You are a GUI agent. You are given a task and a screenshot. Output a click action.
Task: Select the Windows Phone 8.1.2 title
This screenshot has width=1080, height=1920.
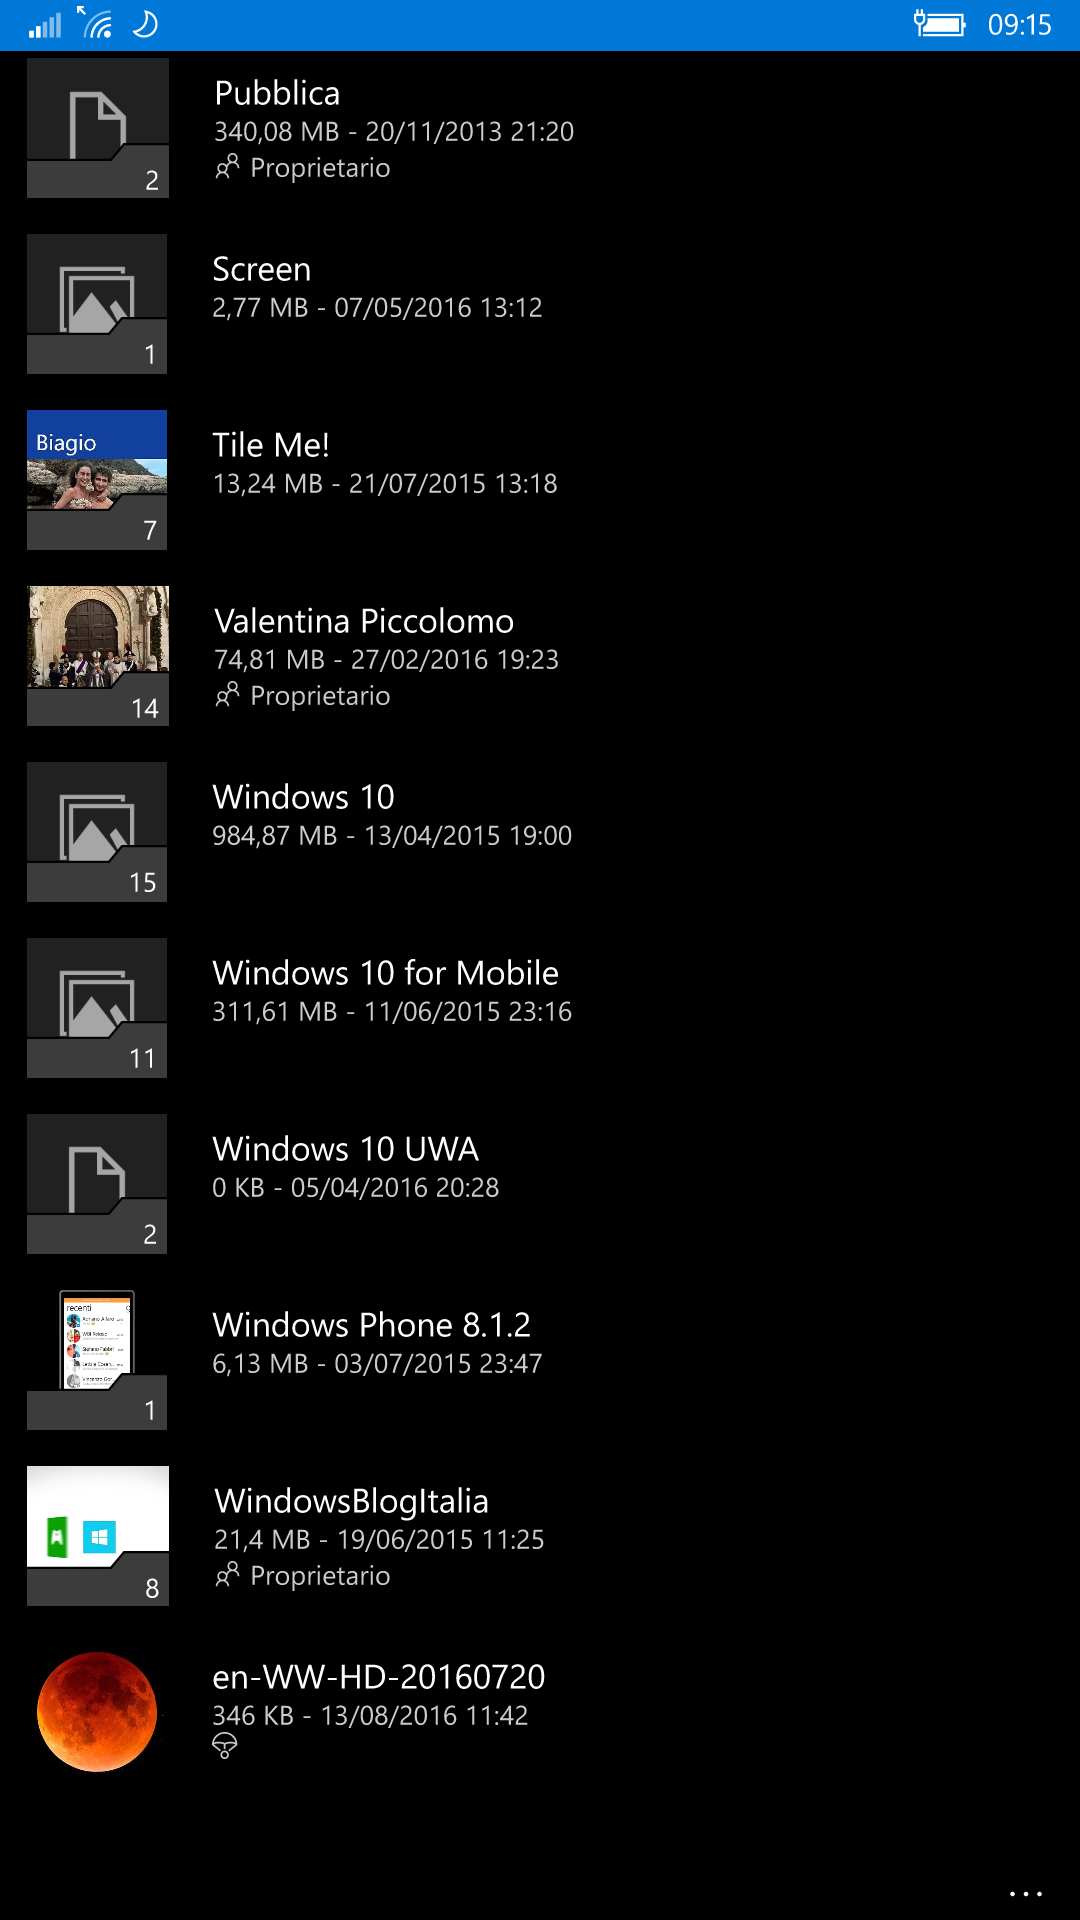pyautogui.click(x=372, y=1325)
